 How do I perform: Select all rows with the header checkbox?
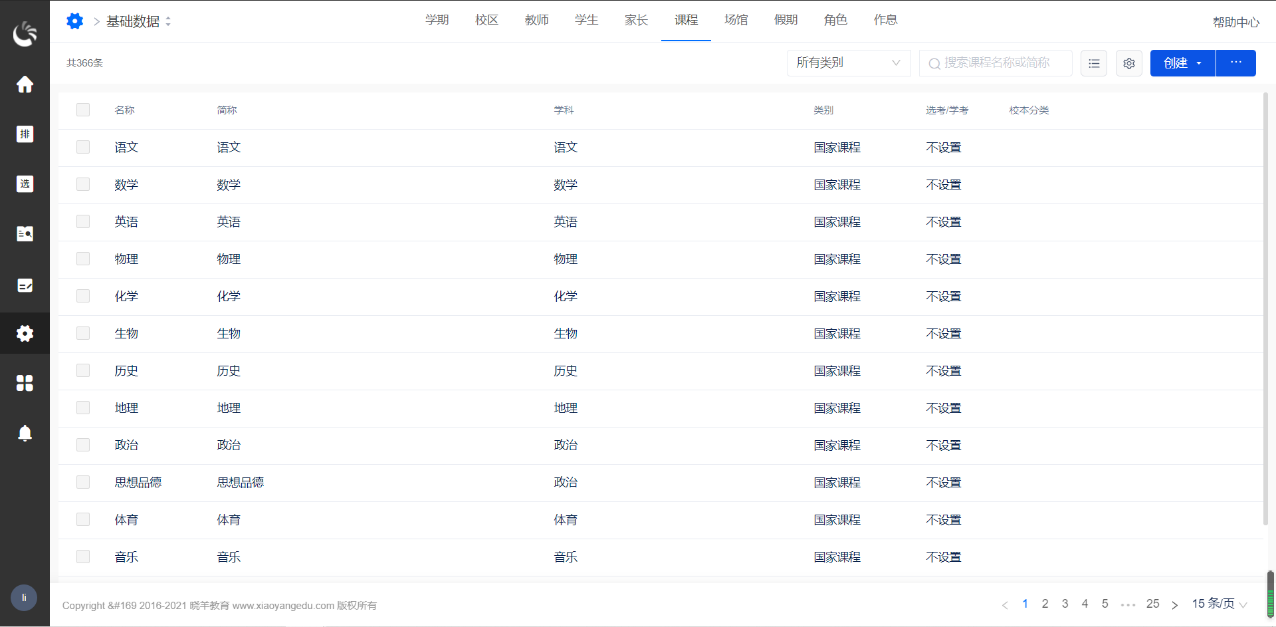83,110
